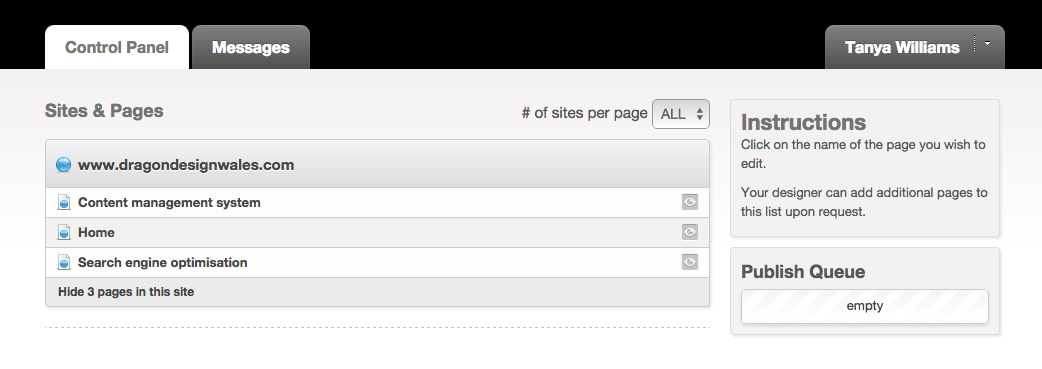The width and height of the screenshot is (1042, 369).
Task: Open the Search engine optimisation page
Action: 163,263
